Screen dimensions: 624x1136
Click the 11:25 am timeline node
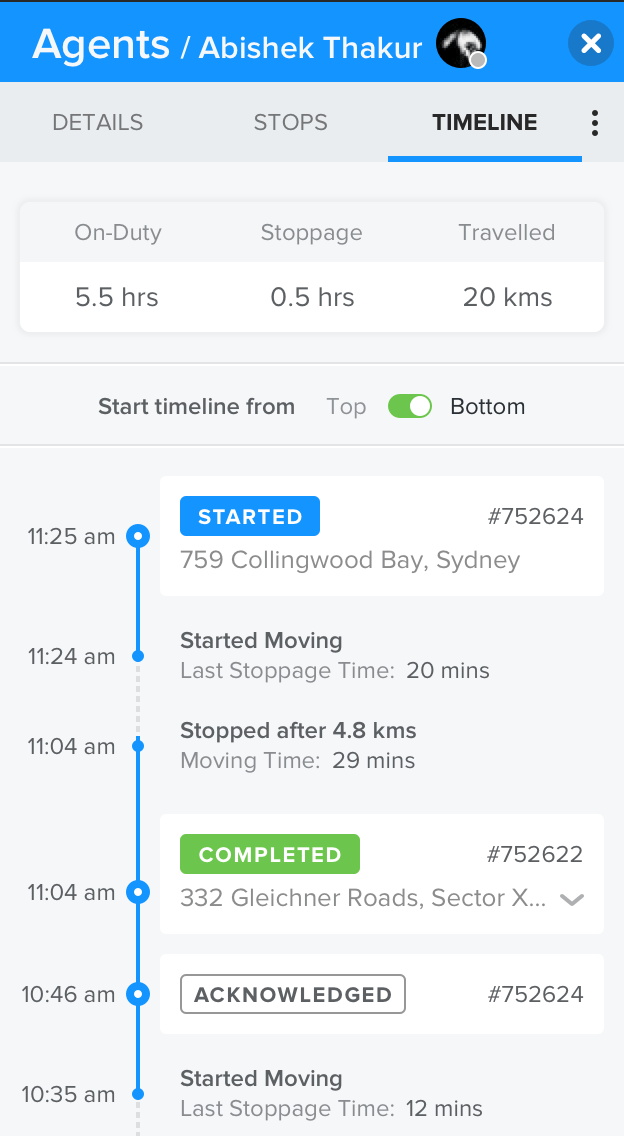click(139, 537)
